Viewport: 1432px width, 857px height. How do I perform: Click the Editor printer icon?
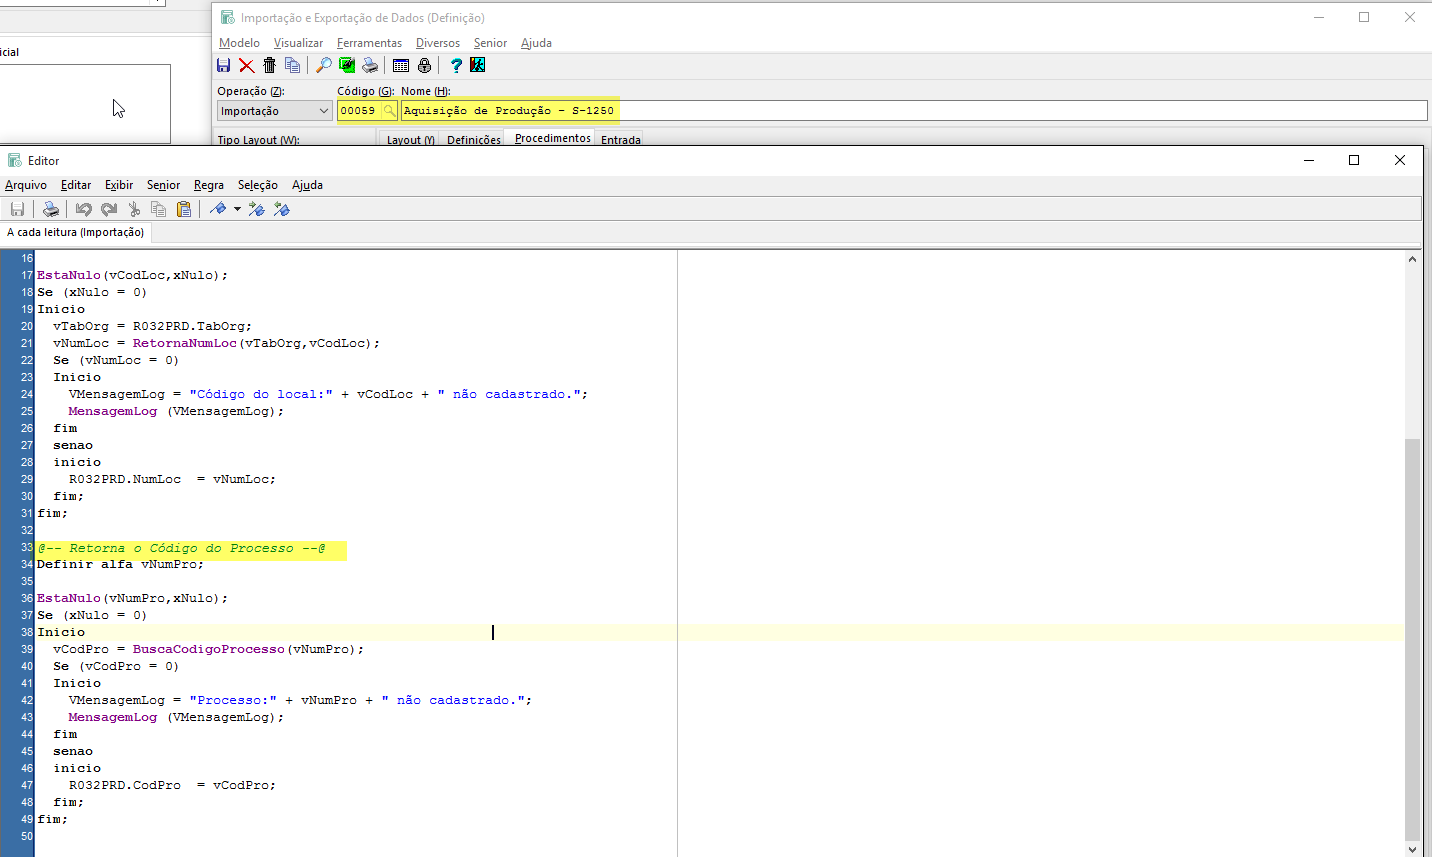[x=50, y=209]
